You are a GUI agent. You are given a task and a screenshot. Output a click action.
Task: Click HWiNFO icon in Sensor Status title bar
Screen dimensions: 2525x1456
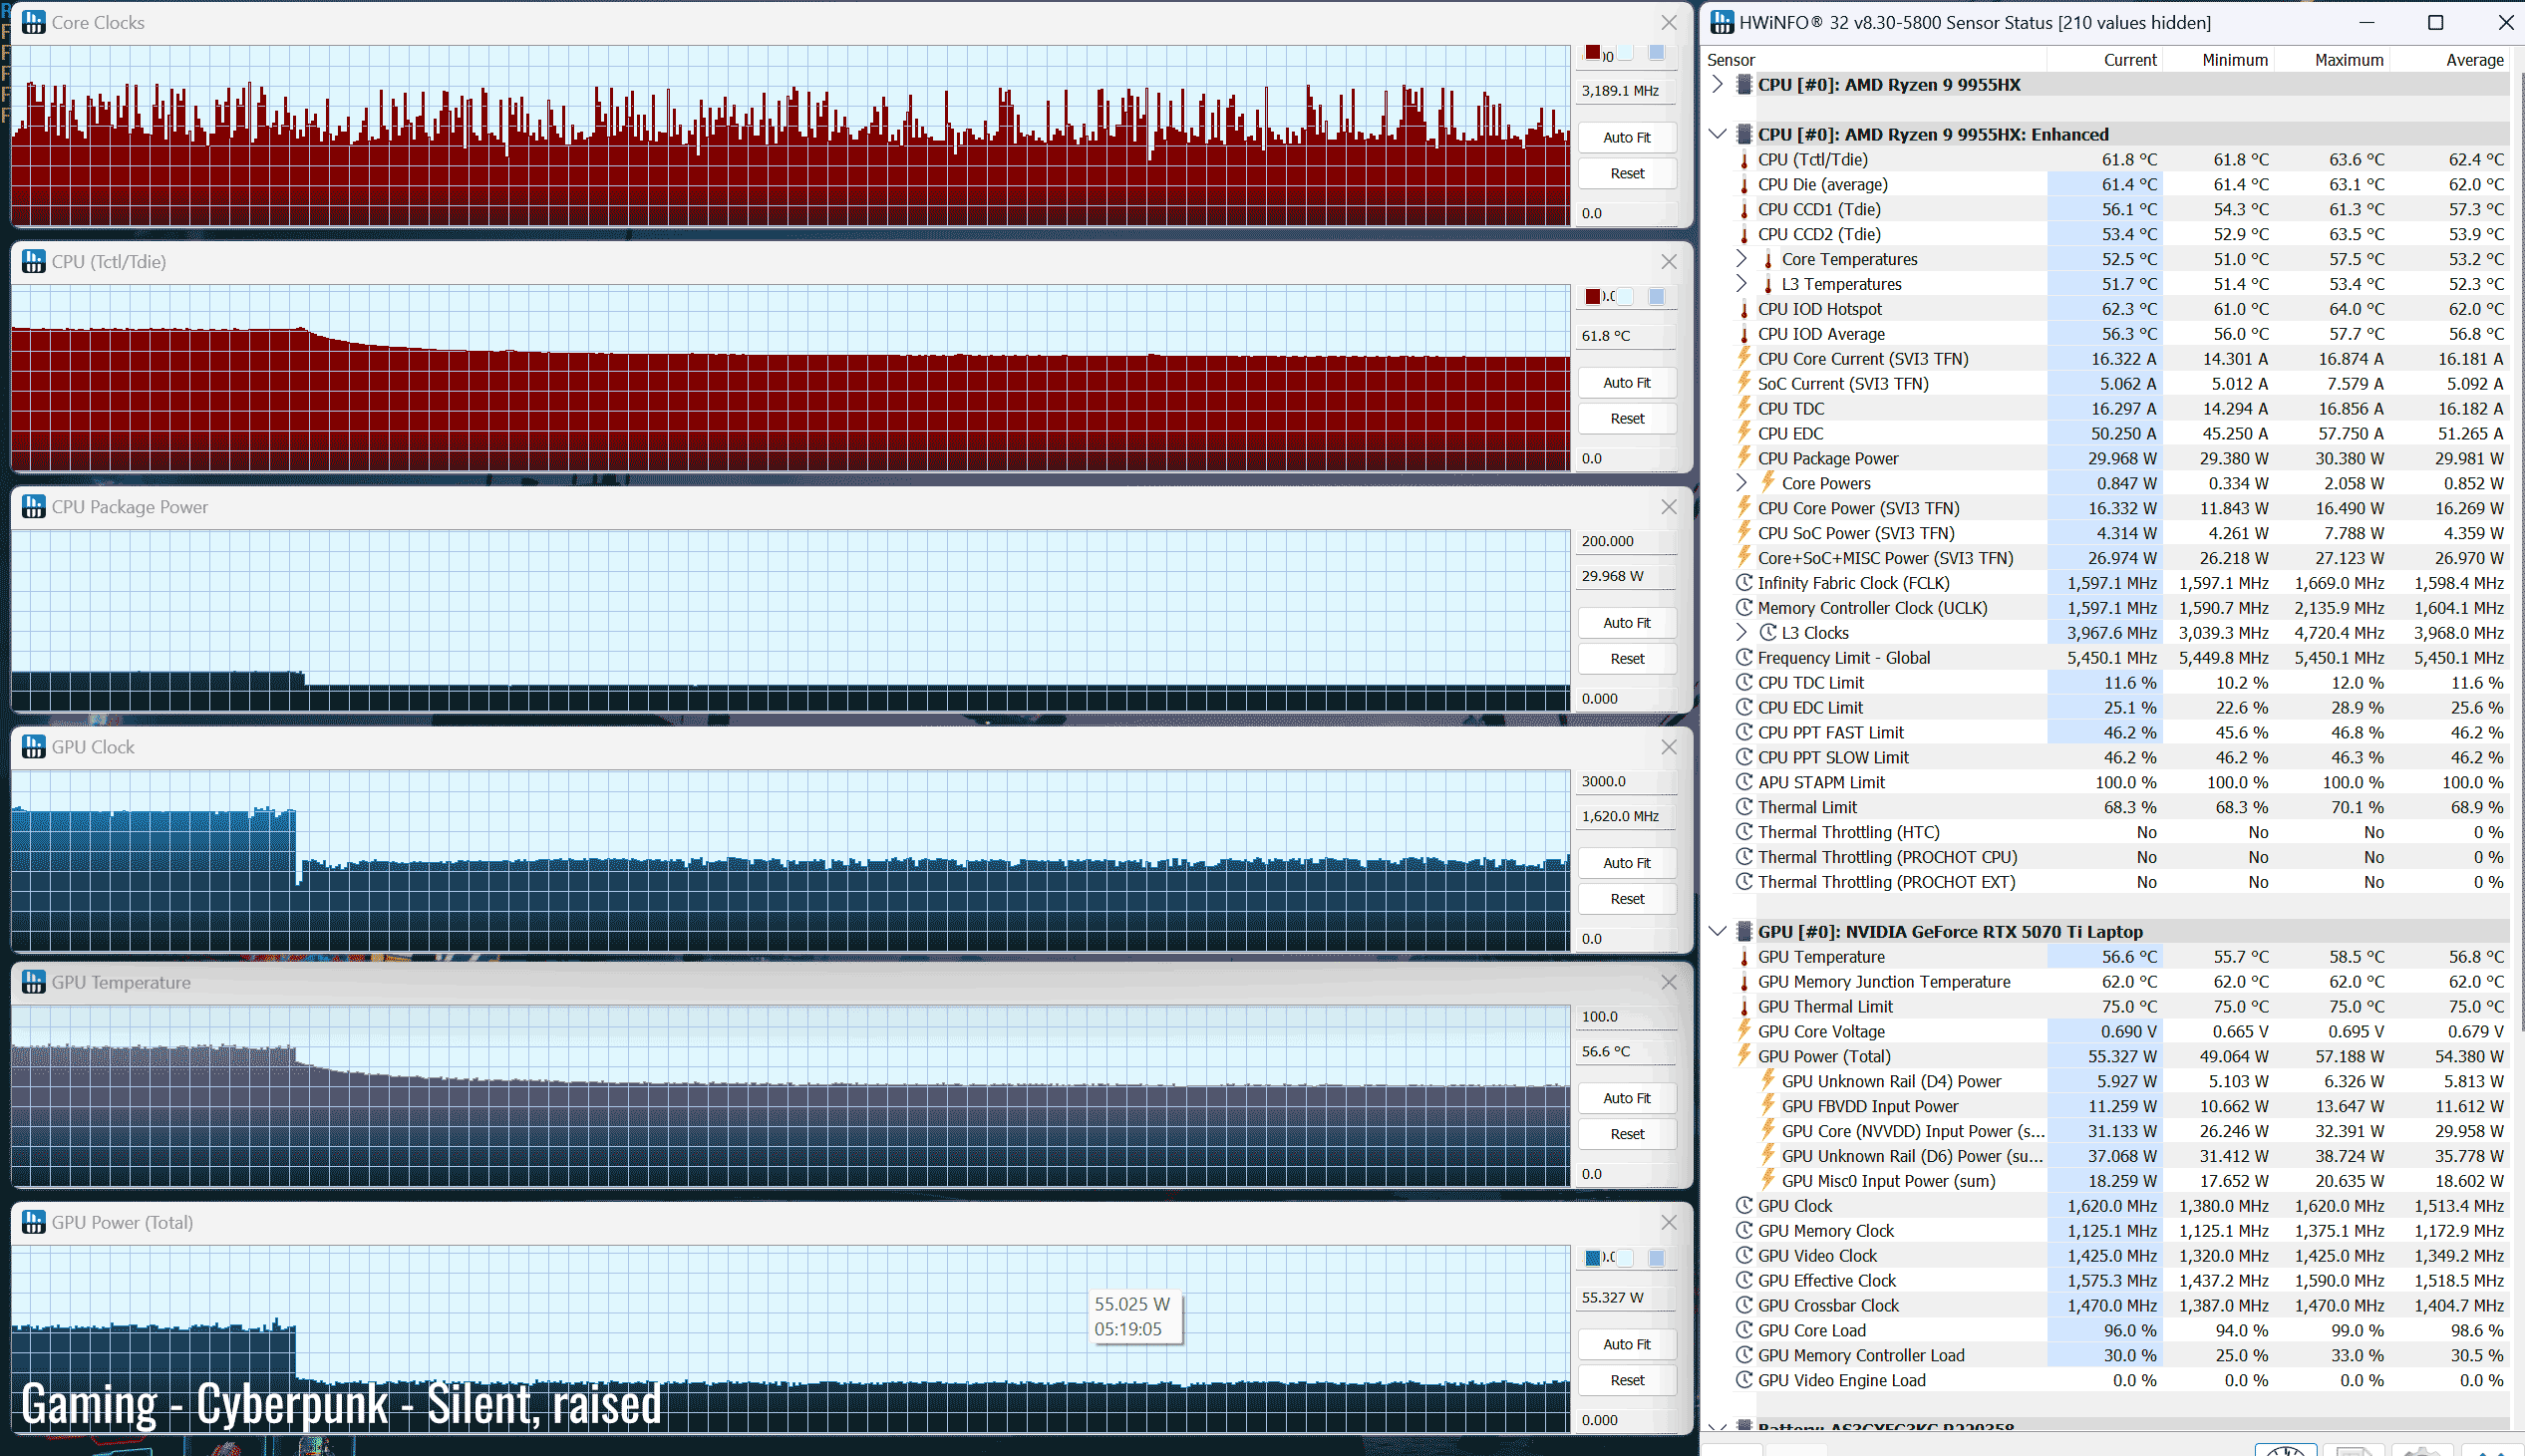(1722, 22)
